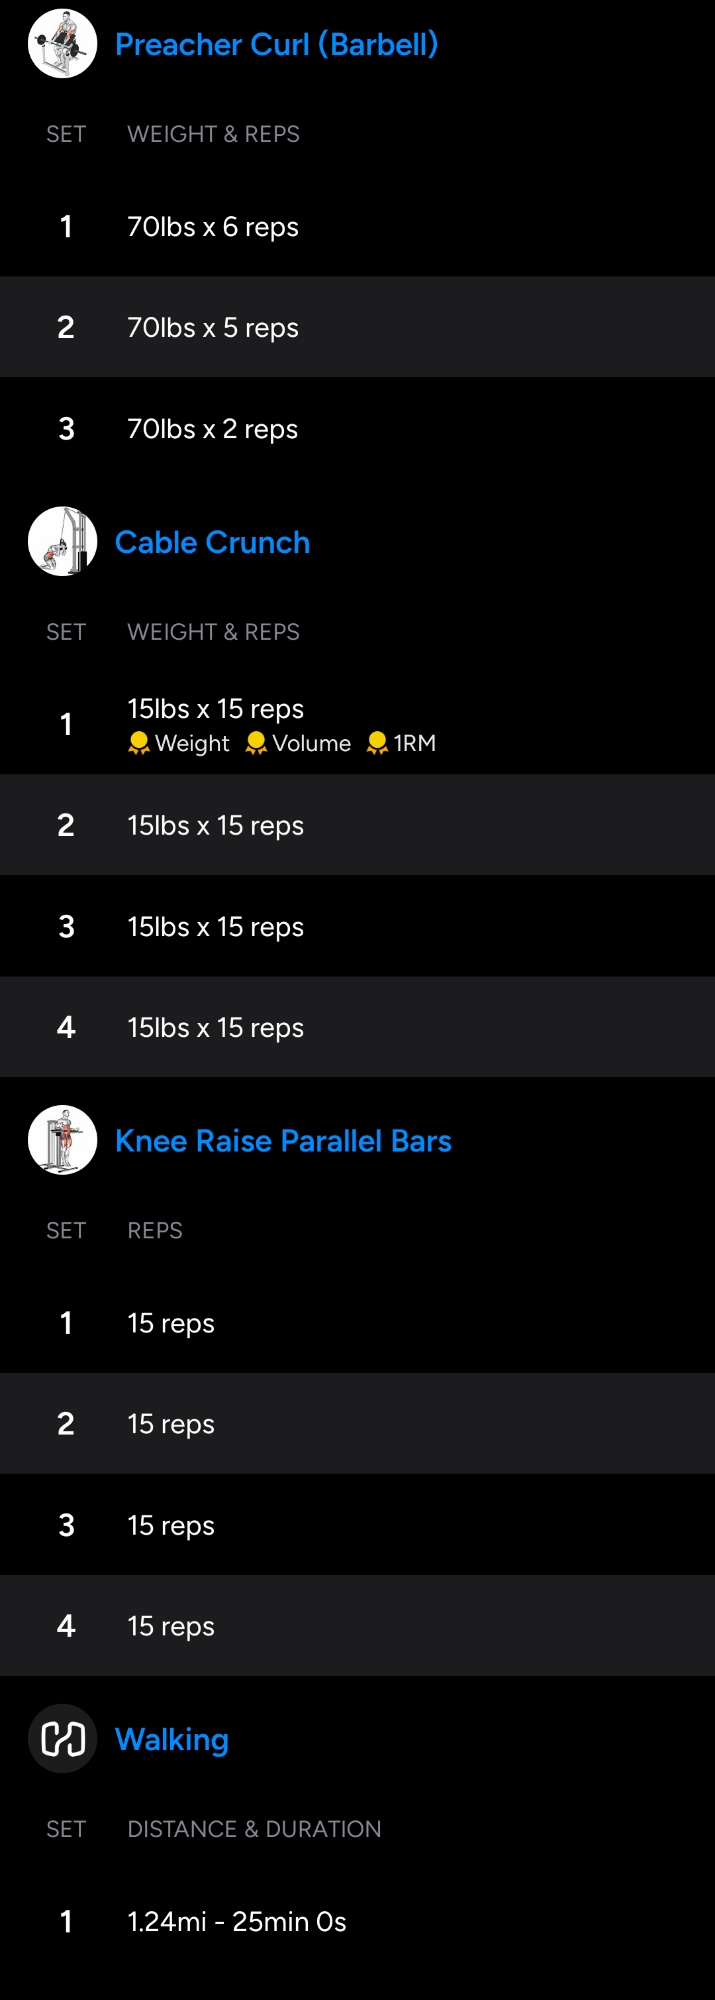Tap the 1RM record medal icon
Viewport: 715px width, 2000px height.
point(377,743)
